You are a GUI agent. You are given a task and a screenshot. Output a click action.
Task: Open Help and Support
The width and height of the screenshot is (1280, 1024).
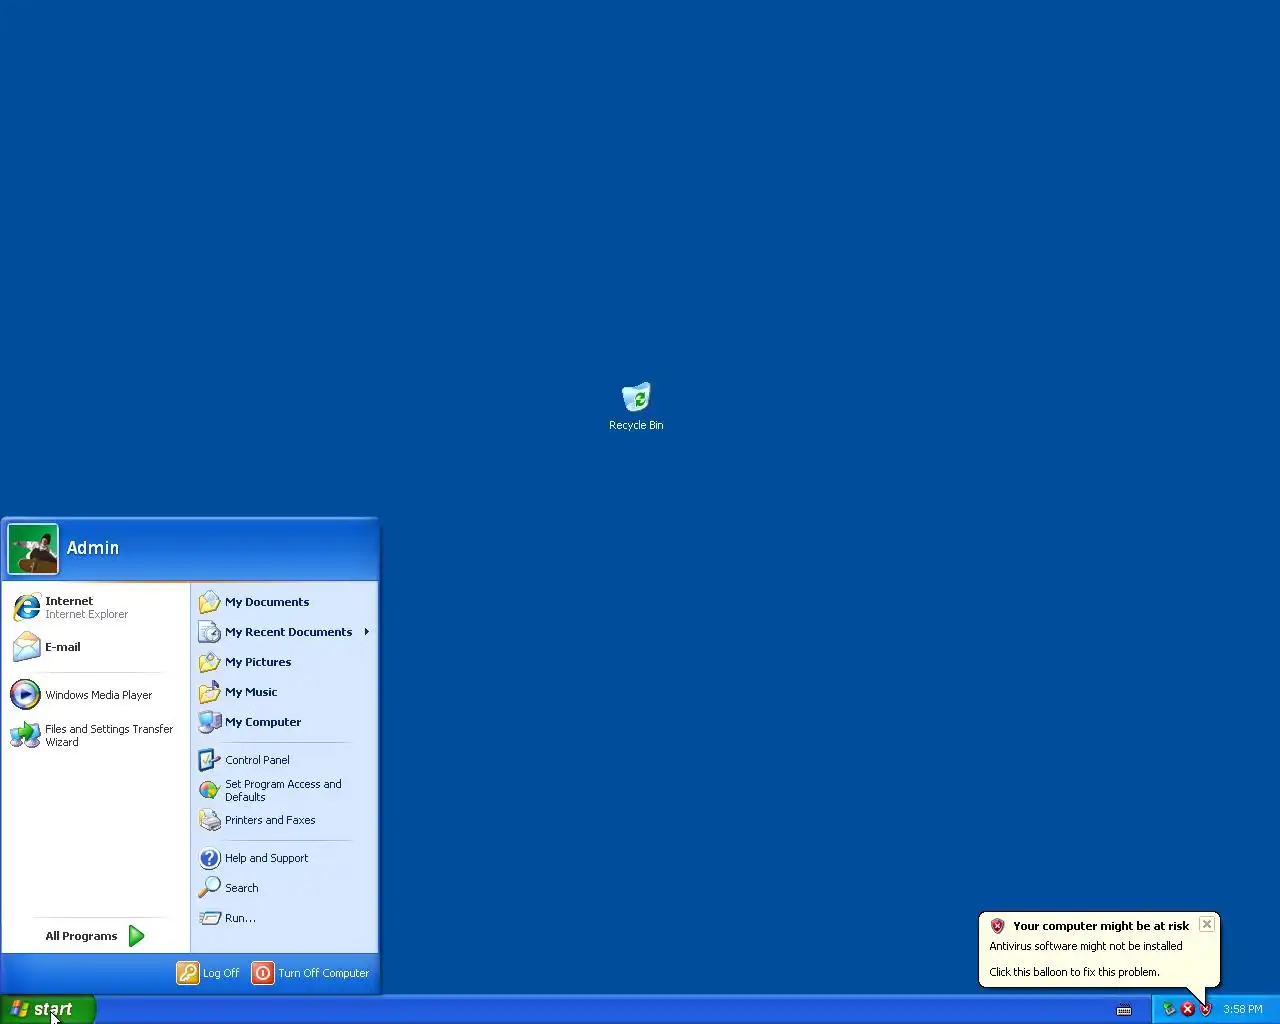coord(284,858)
